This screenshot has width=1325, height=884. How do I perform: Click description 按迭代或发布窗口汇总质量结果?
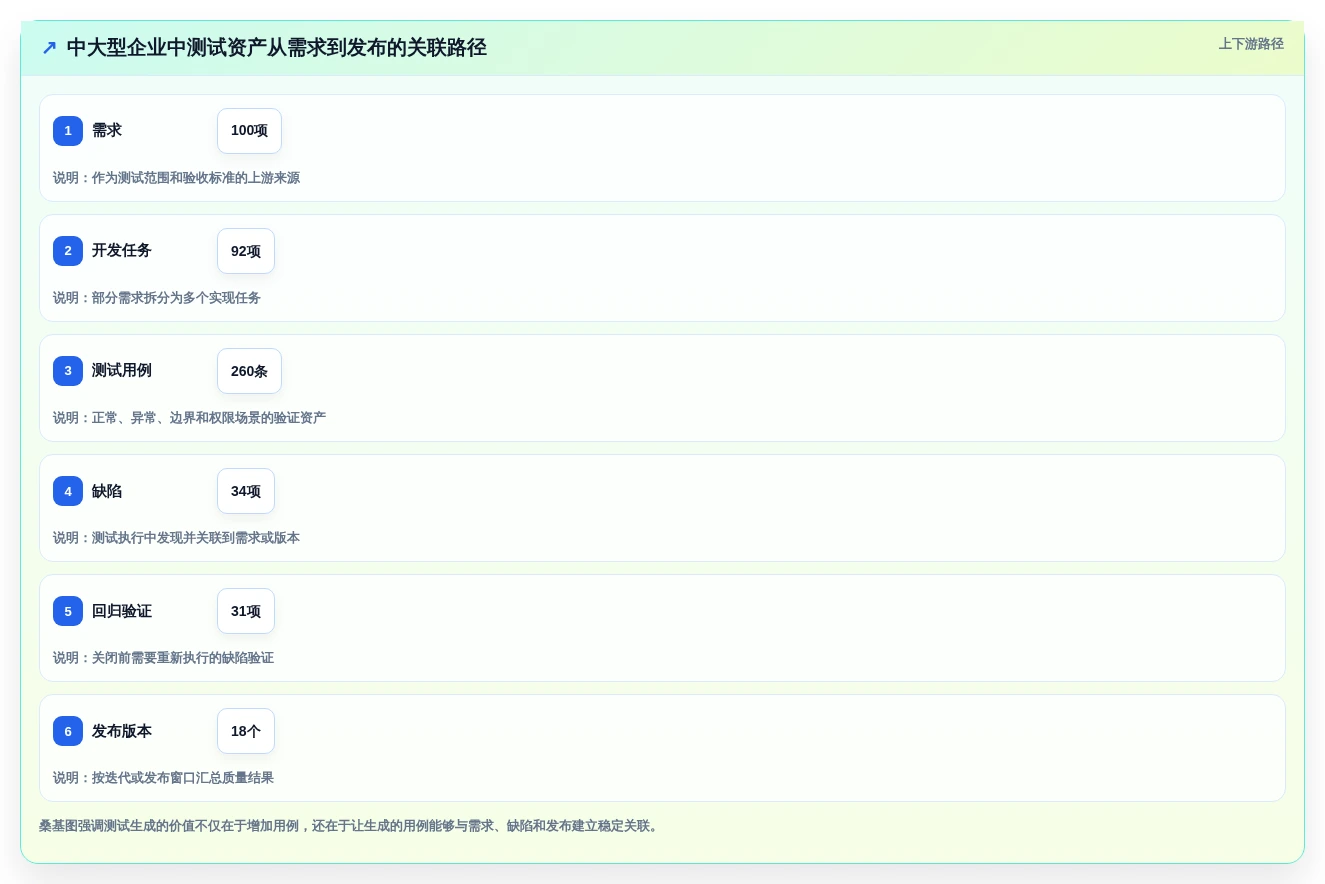coord(183,778)
